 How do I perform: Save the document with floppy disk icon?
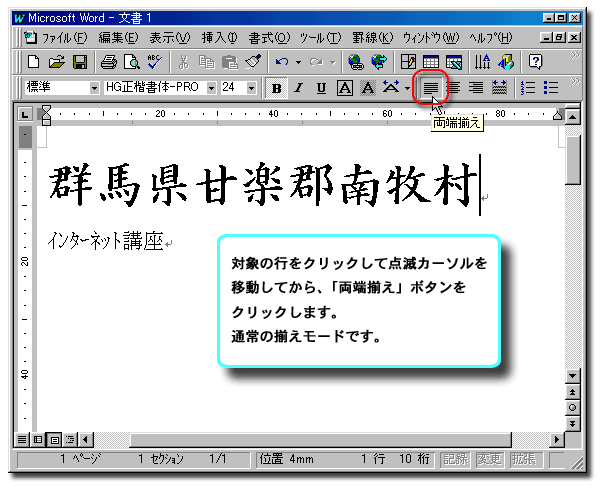tap(80, 62)
